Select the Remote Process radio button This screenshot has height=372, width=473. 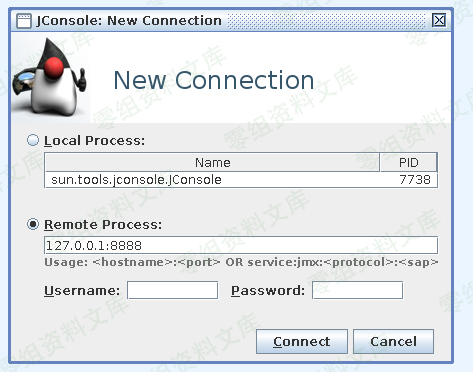point(33,224)
